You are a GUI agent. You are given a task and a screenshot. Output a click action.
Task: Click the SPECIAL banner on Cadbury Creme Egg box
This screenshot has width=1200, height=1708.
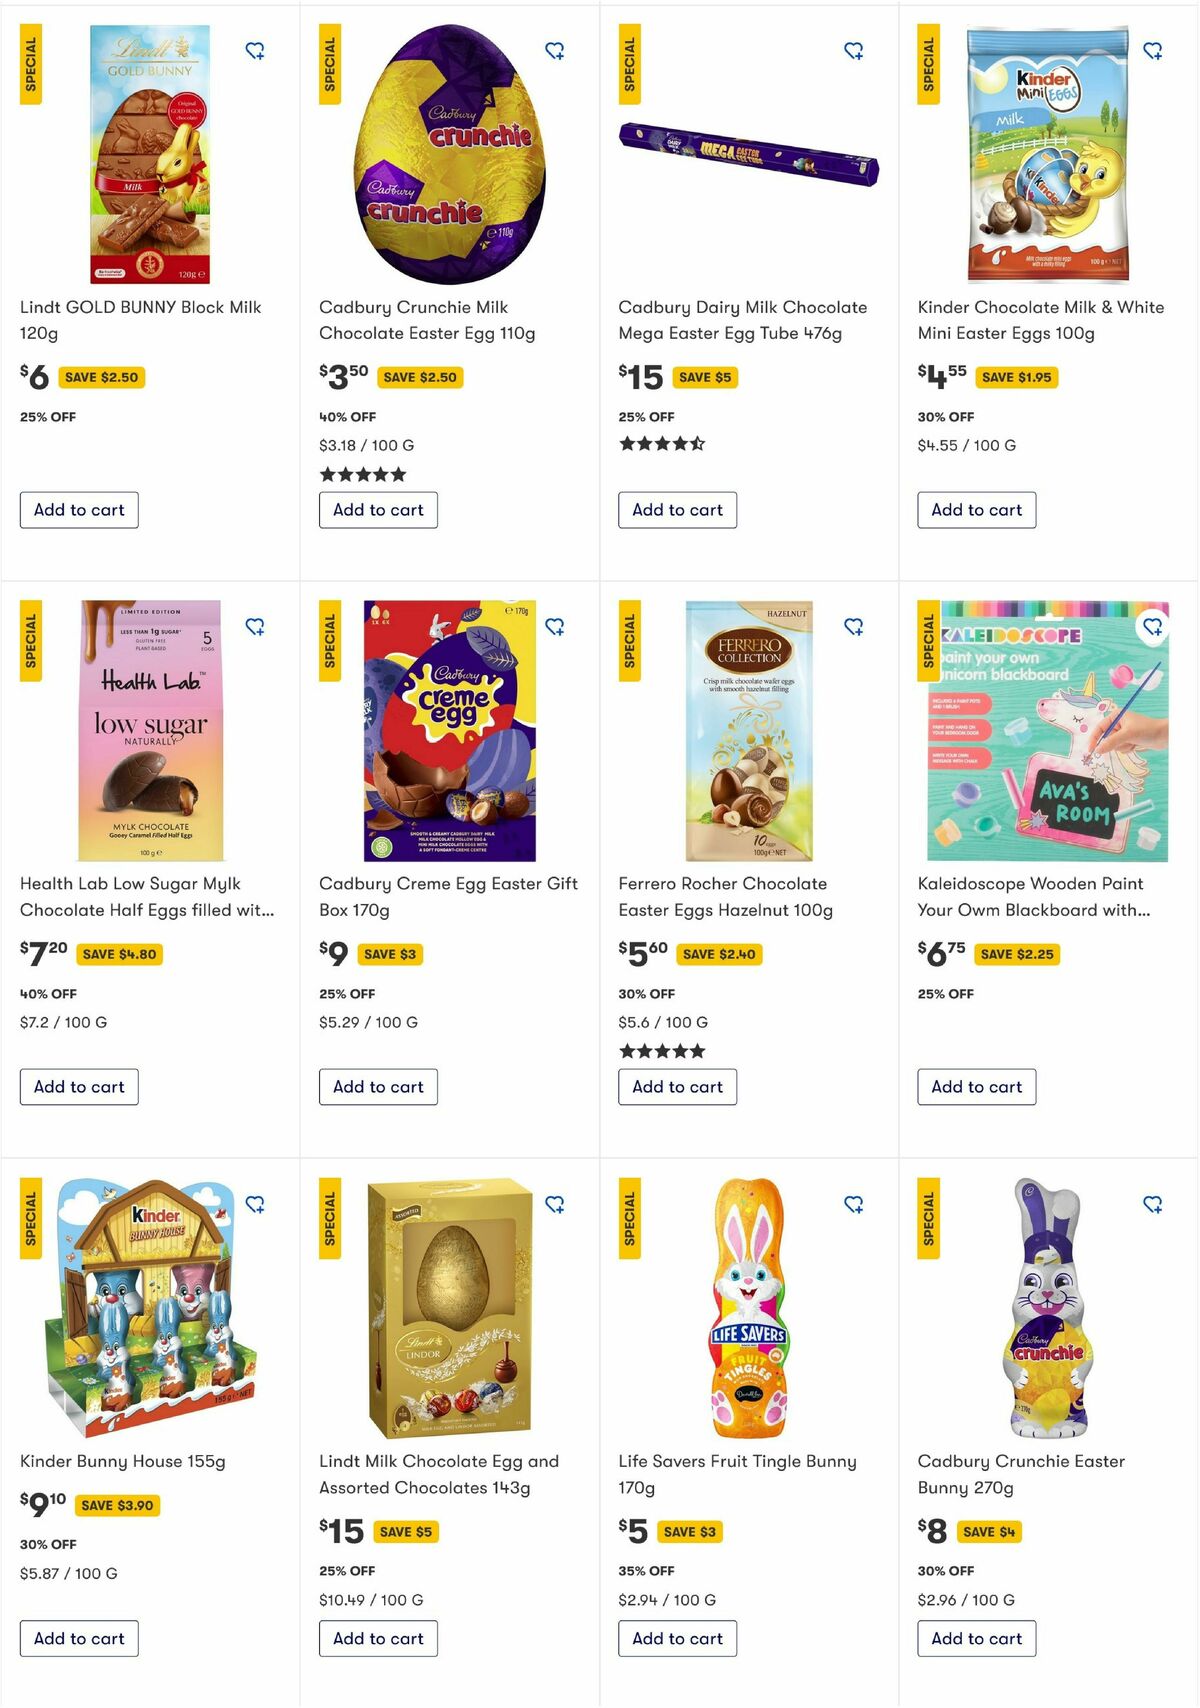click(329, 638)
